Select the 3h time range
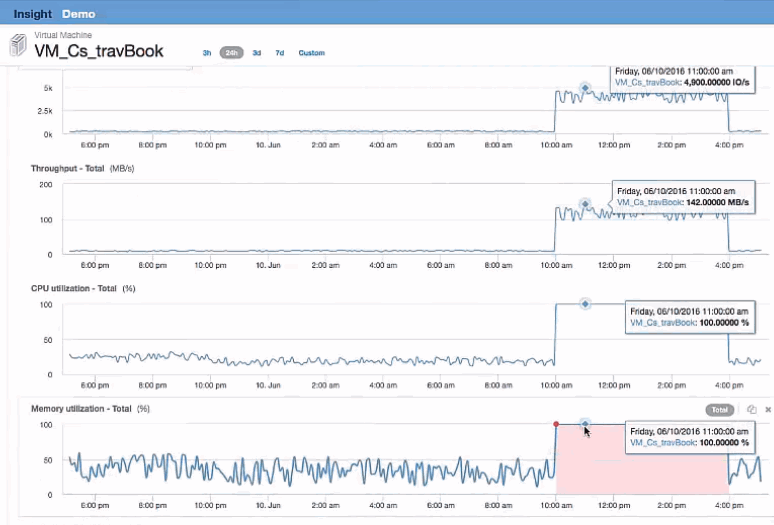This screenshot has height=525, width=774. click(207, 53)
